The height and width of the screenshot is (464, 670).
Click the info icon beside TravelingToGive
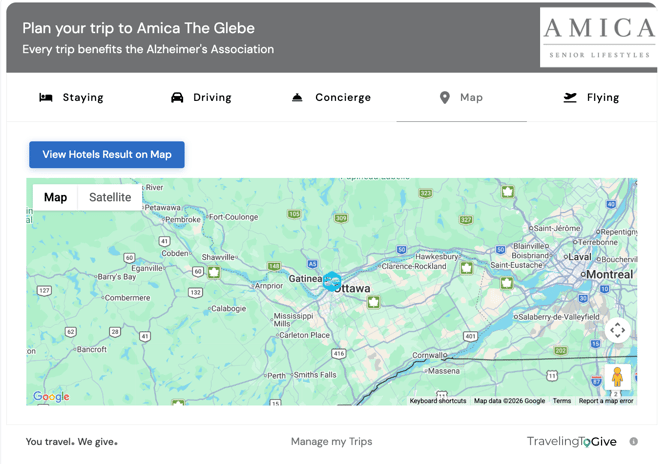coord(633,441)
